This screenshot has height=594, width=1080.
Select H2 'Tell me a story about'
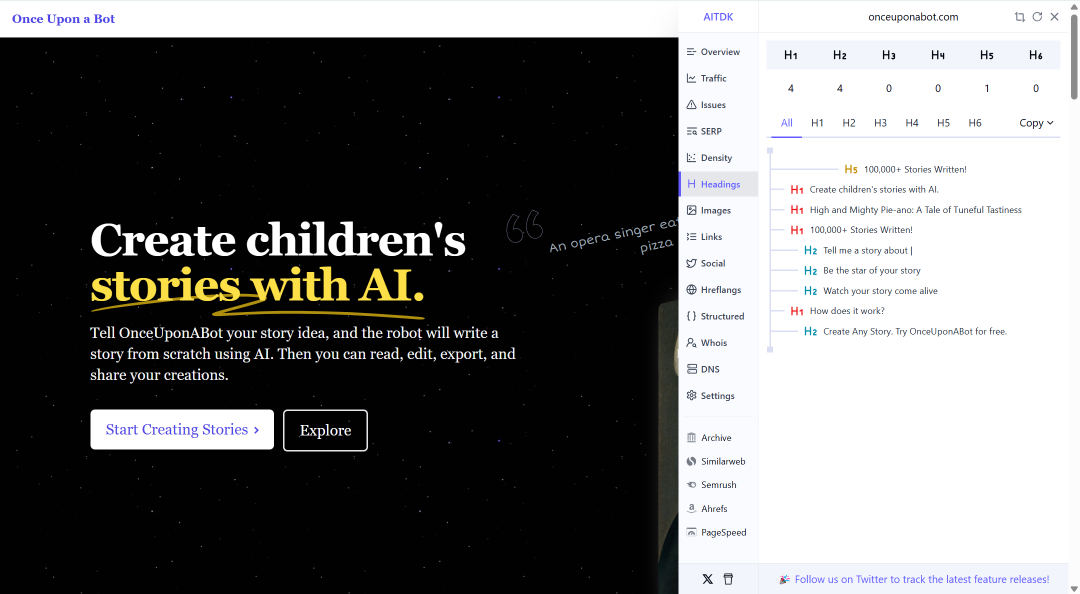858,250
